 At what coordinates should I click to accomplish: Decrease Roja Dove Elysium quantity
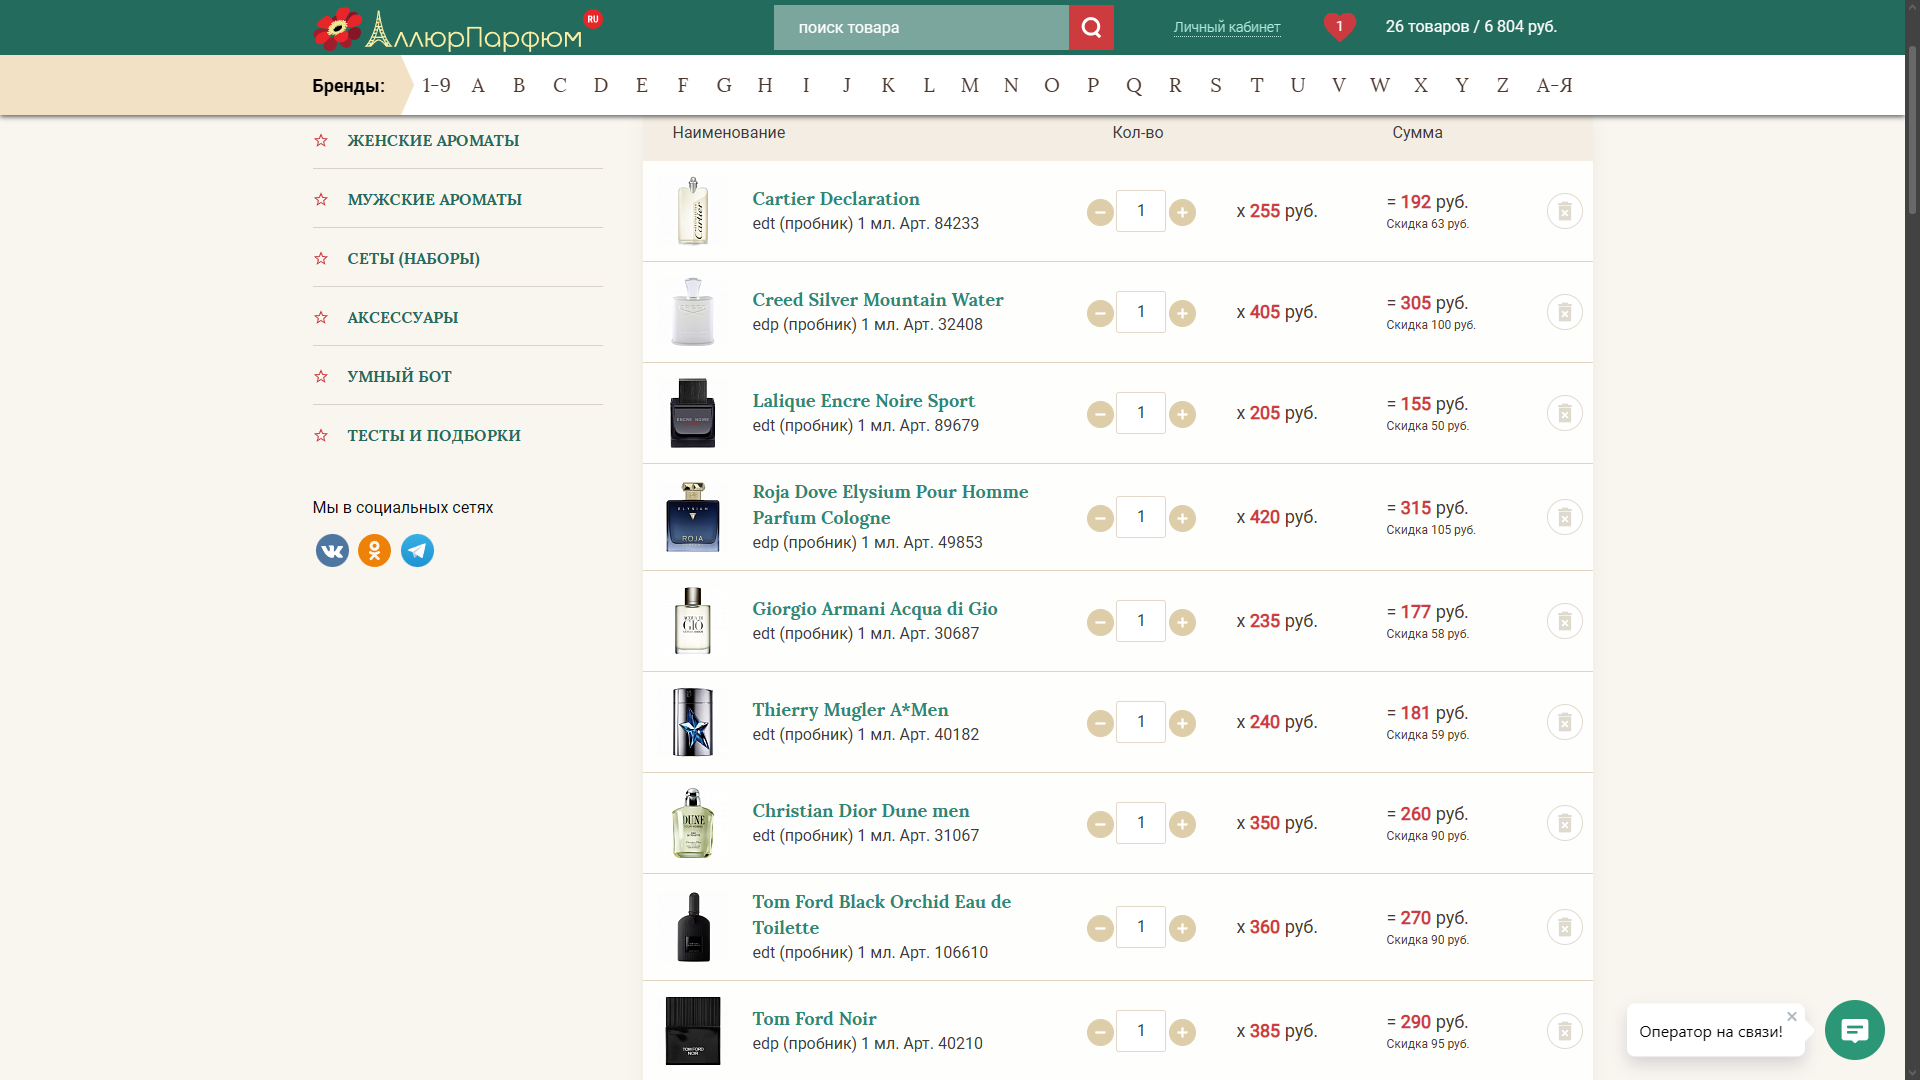[x=1100, y=518]
